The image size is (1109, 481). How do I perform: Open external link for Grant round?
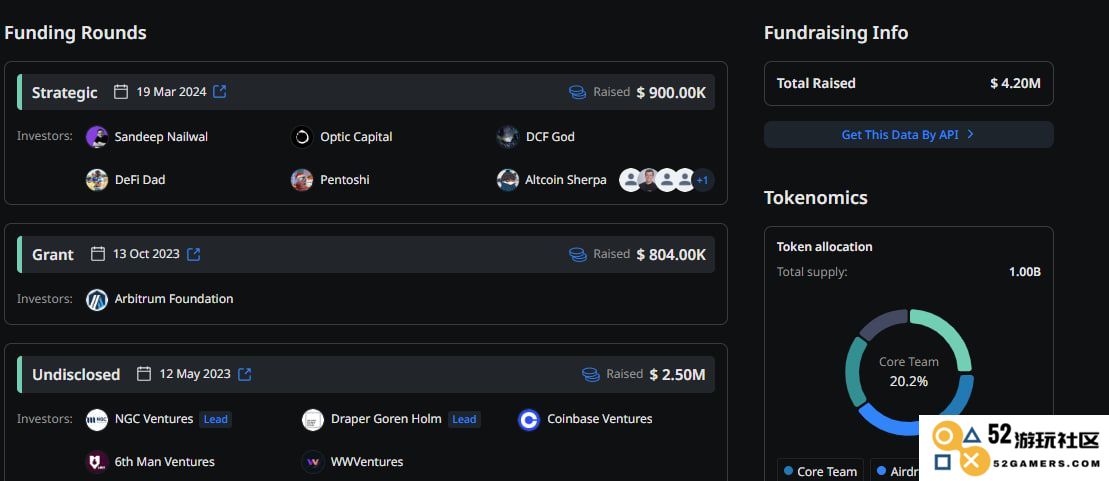[x=193, y=255]
